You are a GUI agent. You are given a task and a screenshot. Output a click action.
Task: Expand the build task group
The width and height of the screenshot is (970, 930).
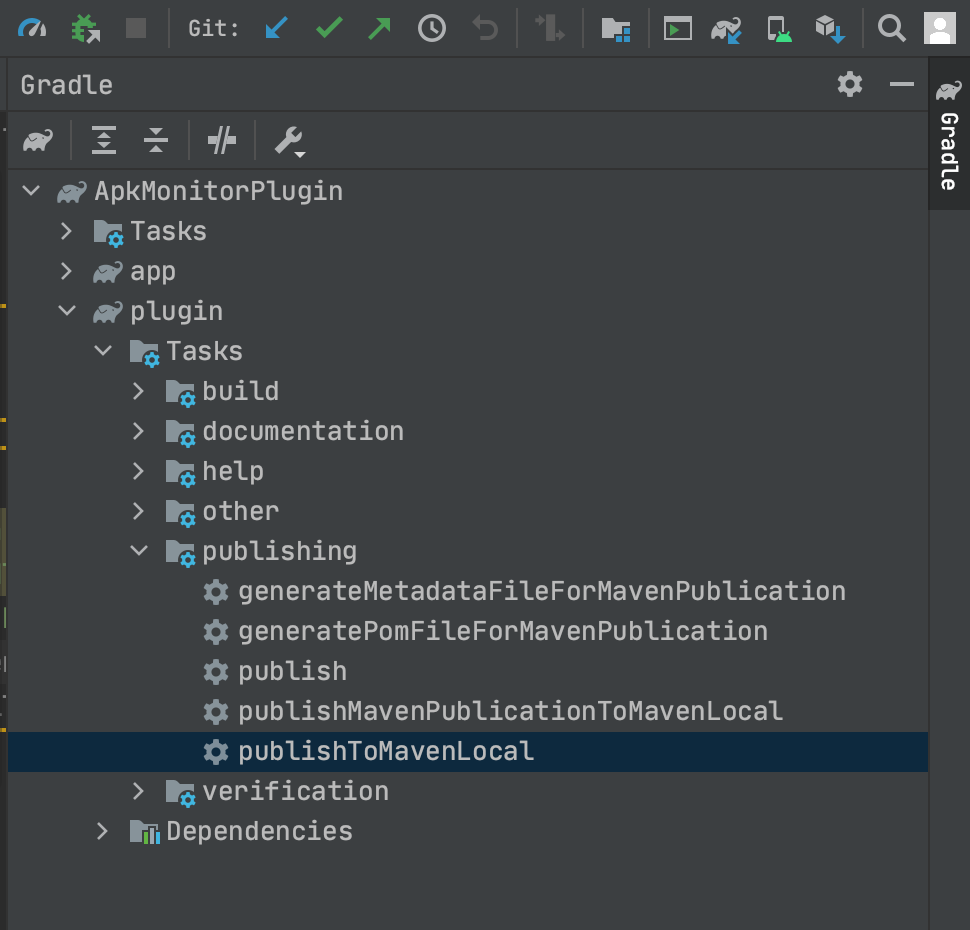pyautogui.click(x=138, y=391)
